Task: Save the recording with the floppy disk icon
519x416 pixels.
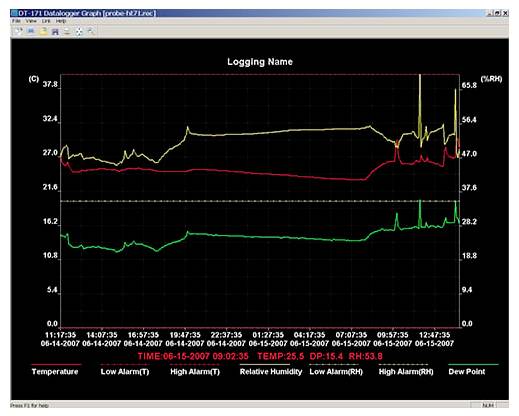Action: click(x=55, y=31)
